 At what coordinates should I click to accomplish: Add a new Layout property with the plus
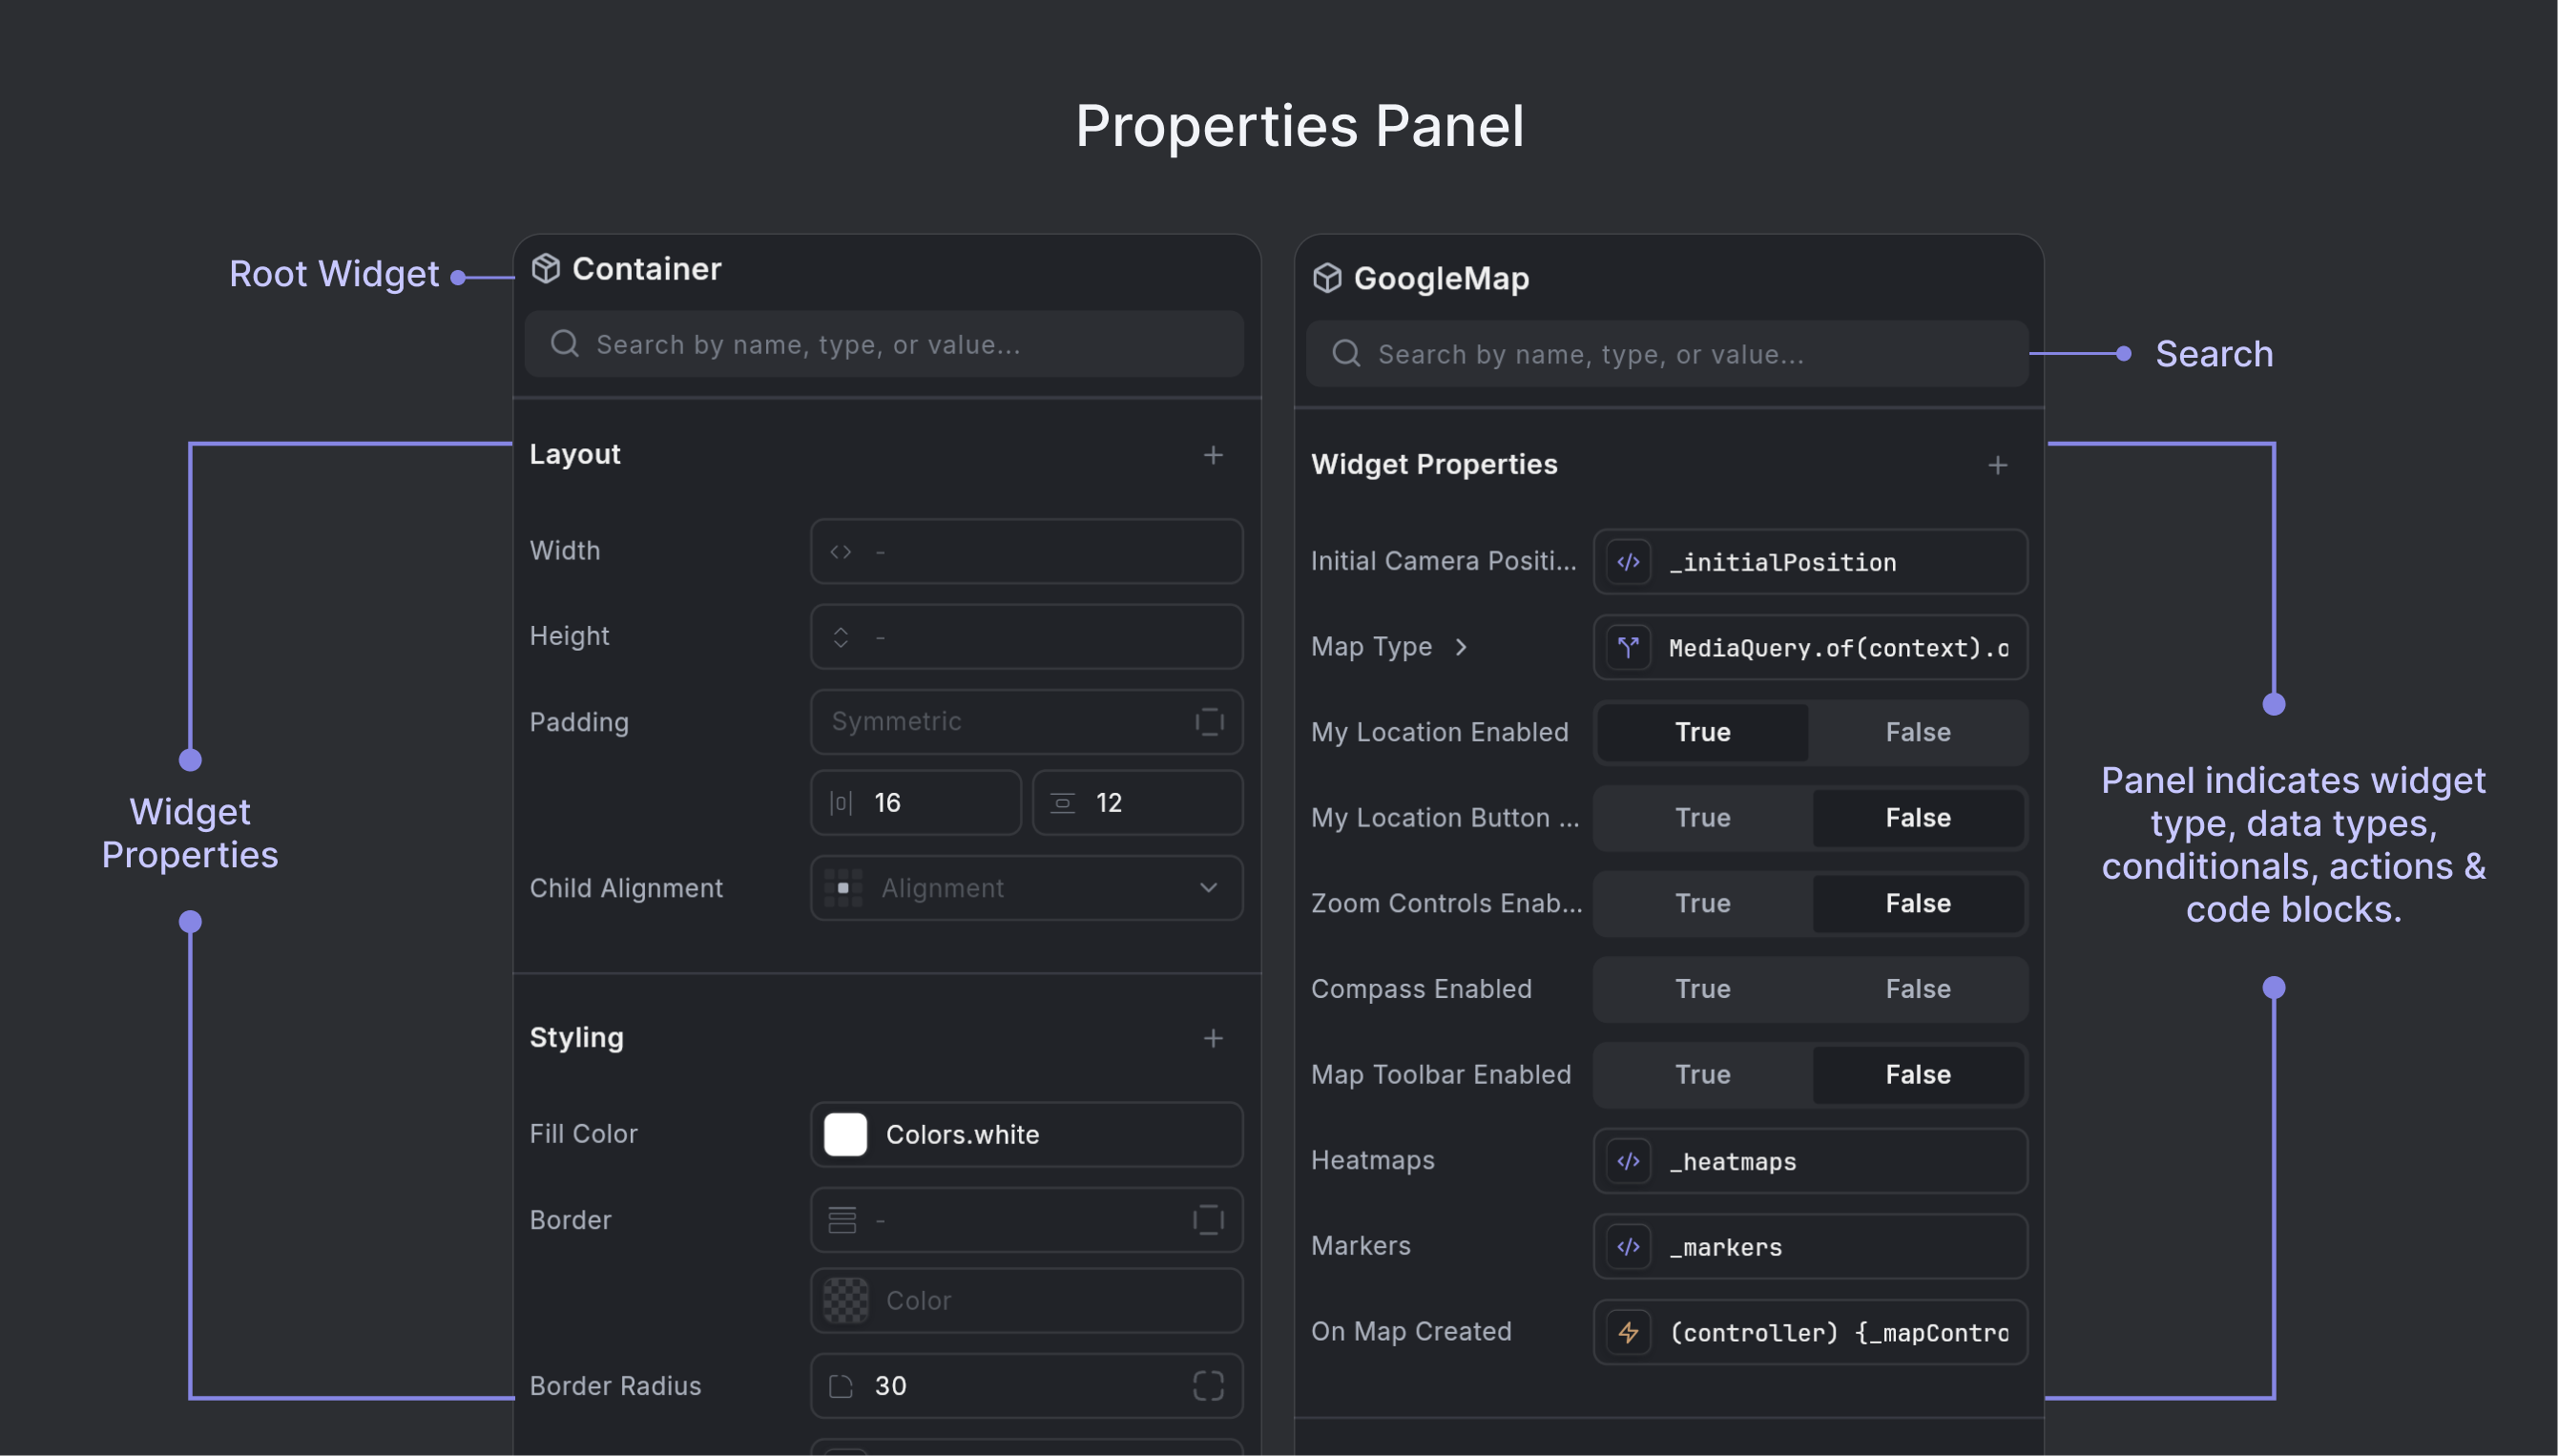(1212, 455)
